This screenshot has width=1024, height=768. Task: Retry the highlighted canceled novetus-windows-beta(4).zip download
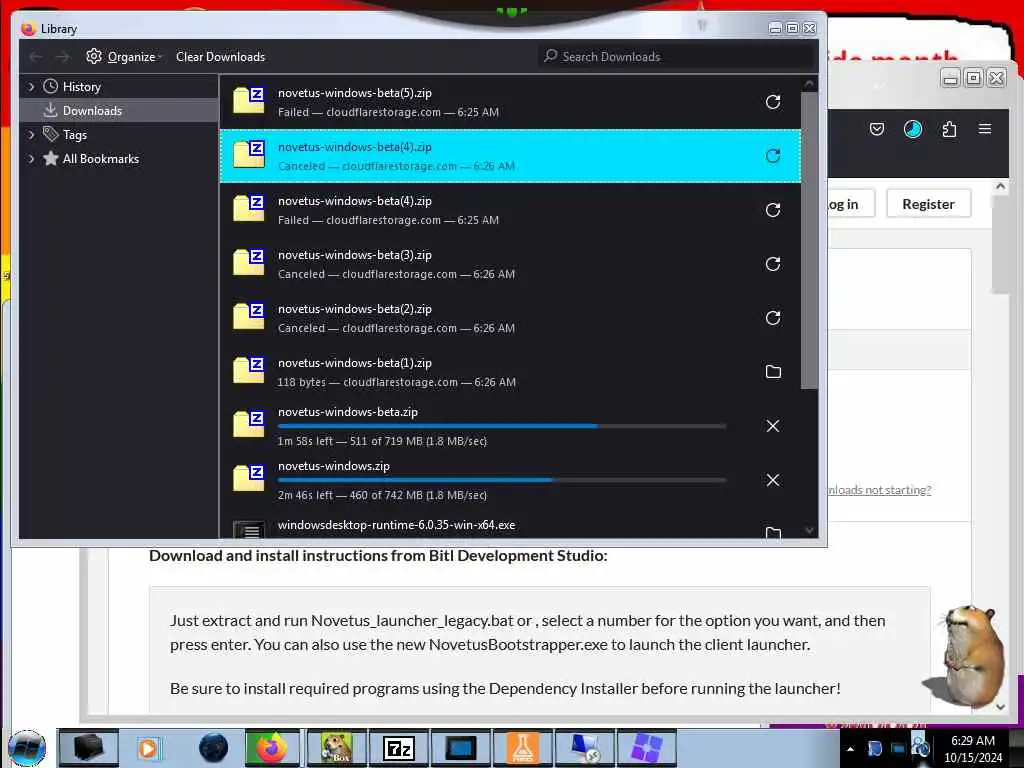pos(773,156)
